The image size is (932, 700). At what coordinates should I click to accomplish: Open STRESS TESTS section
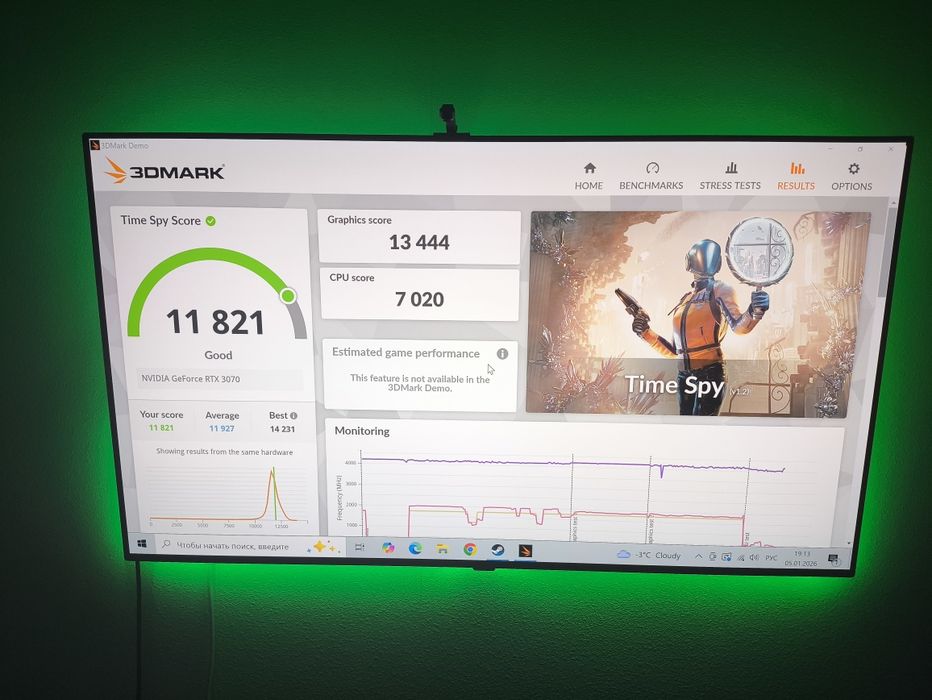[x=730, y=176]
